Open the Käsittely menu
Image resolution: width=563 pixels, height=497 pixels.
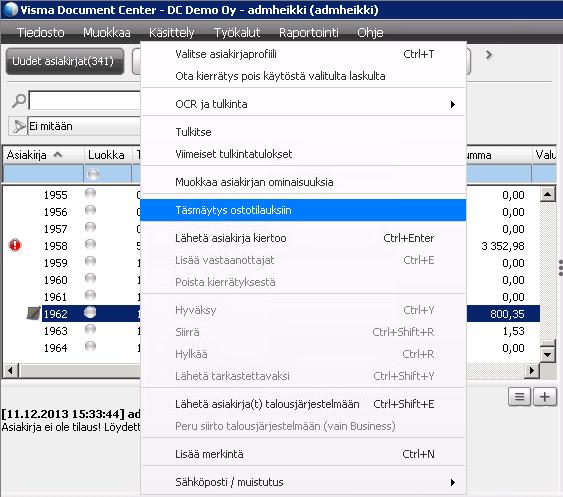tap(172, 33)
